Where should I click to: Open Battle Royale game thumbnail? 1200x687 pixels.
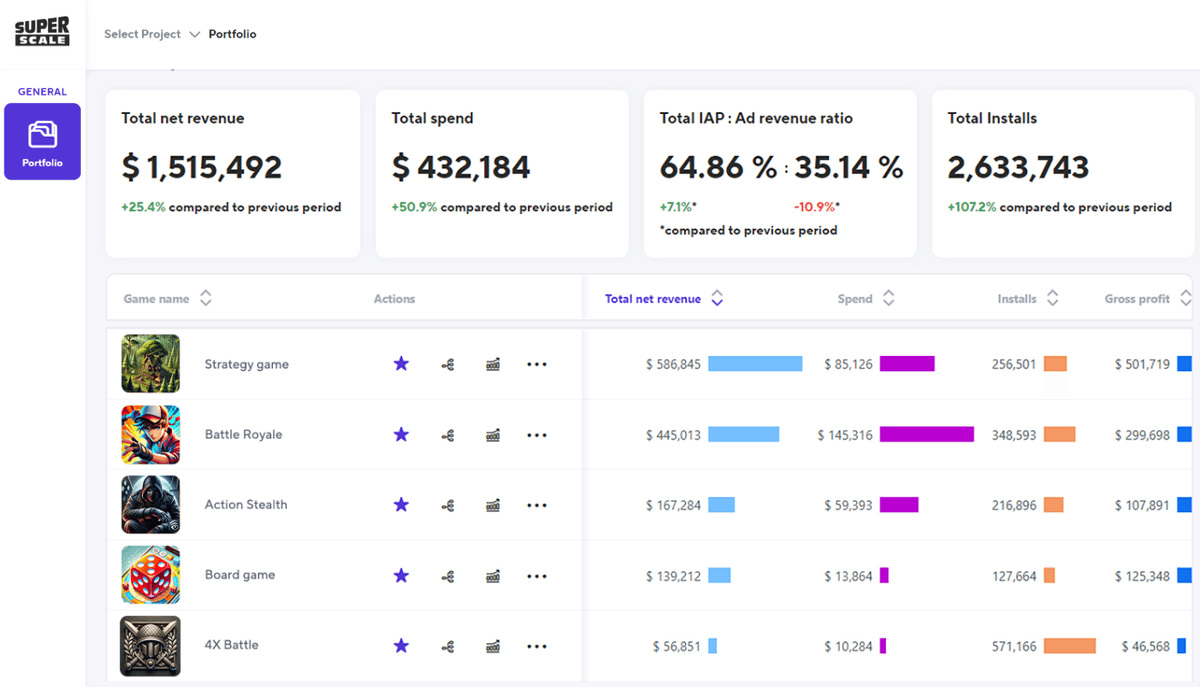(151, 434)
